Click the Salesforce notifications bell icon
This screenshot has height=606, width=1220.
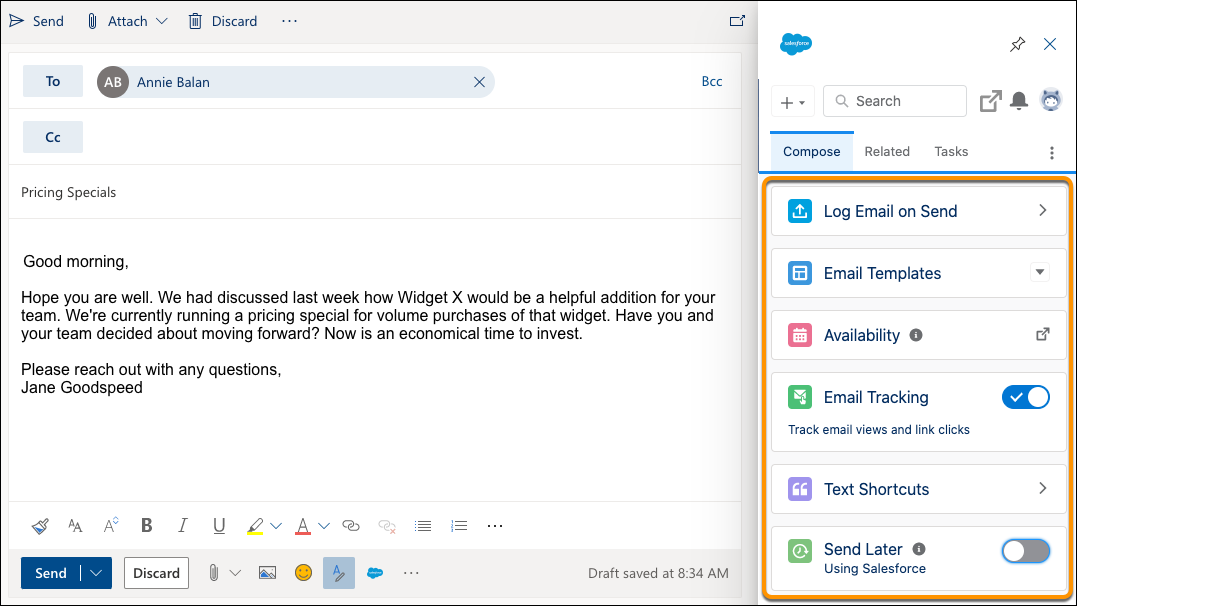point(1019,100)
